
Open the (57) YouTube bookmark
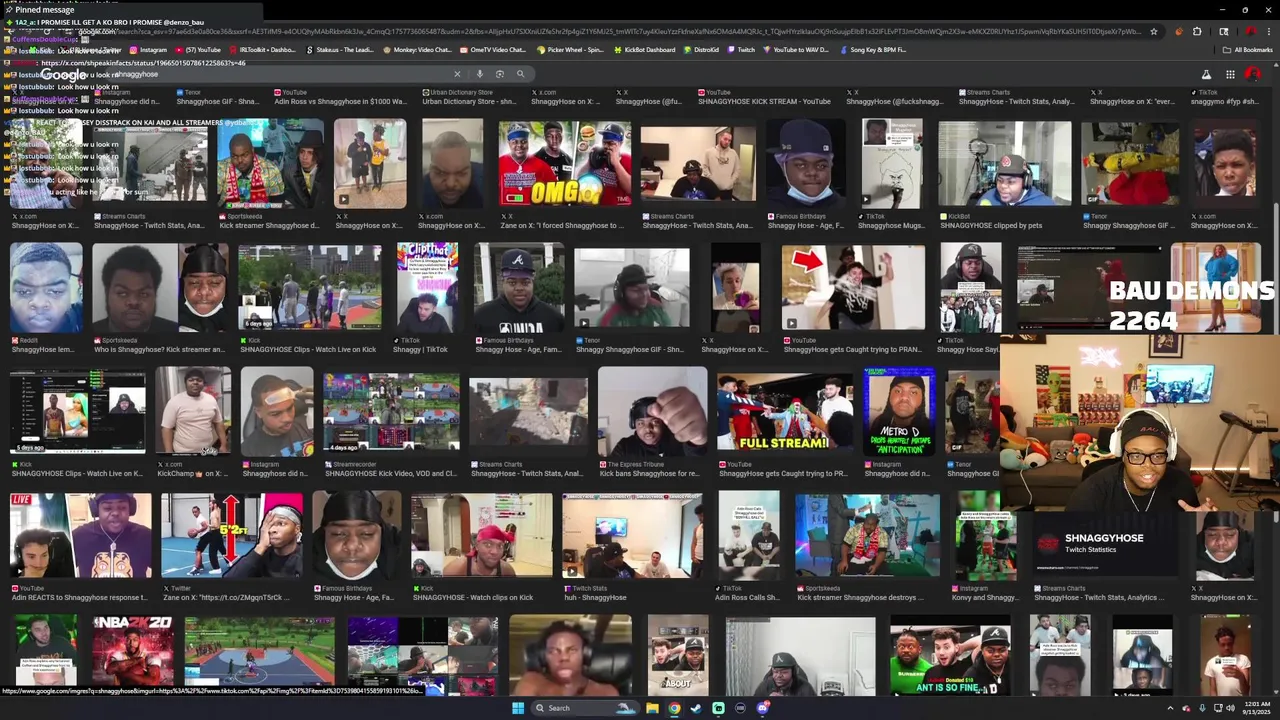point(197,49)
